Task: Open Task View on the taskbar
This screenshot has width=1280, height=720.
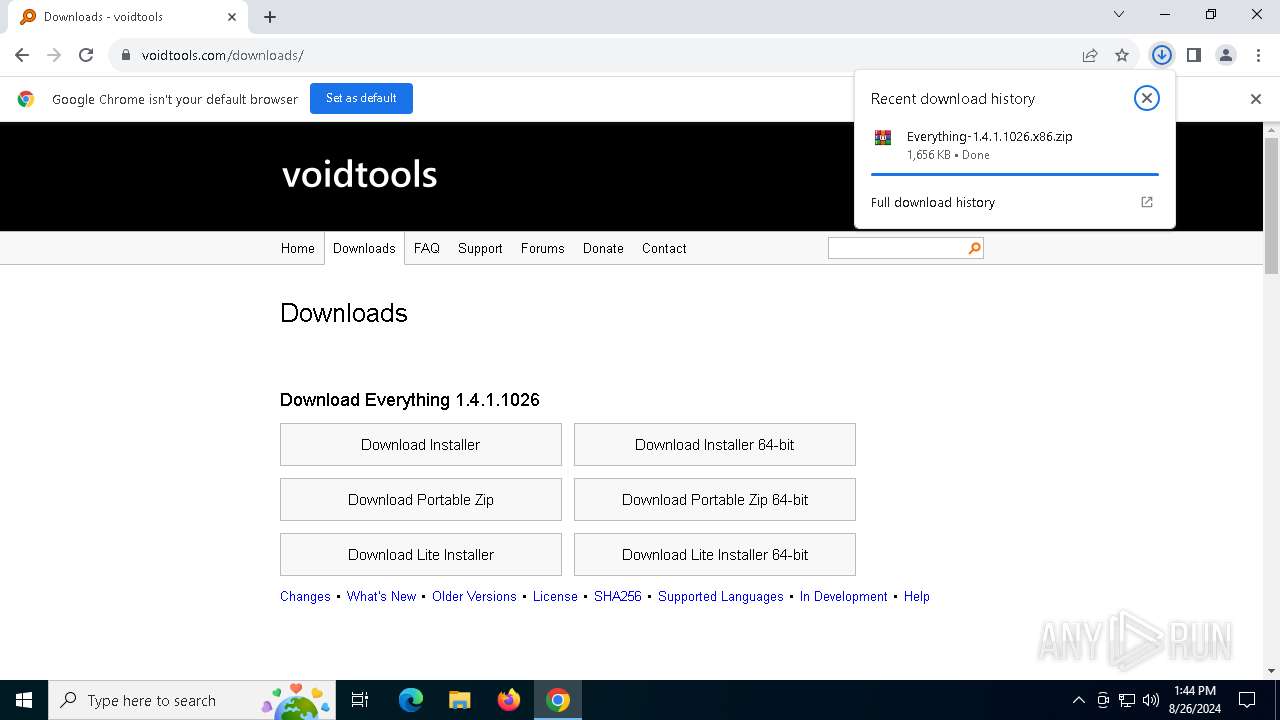Action: tap(360, 700)
